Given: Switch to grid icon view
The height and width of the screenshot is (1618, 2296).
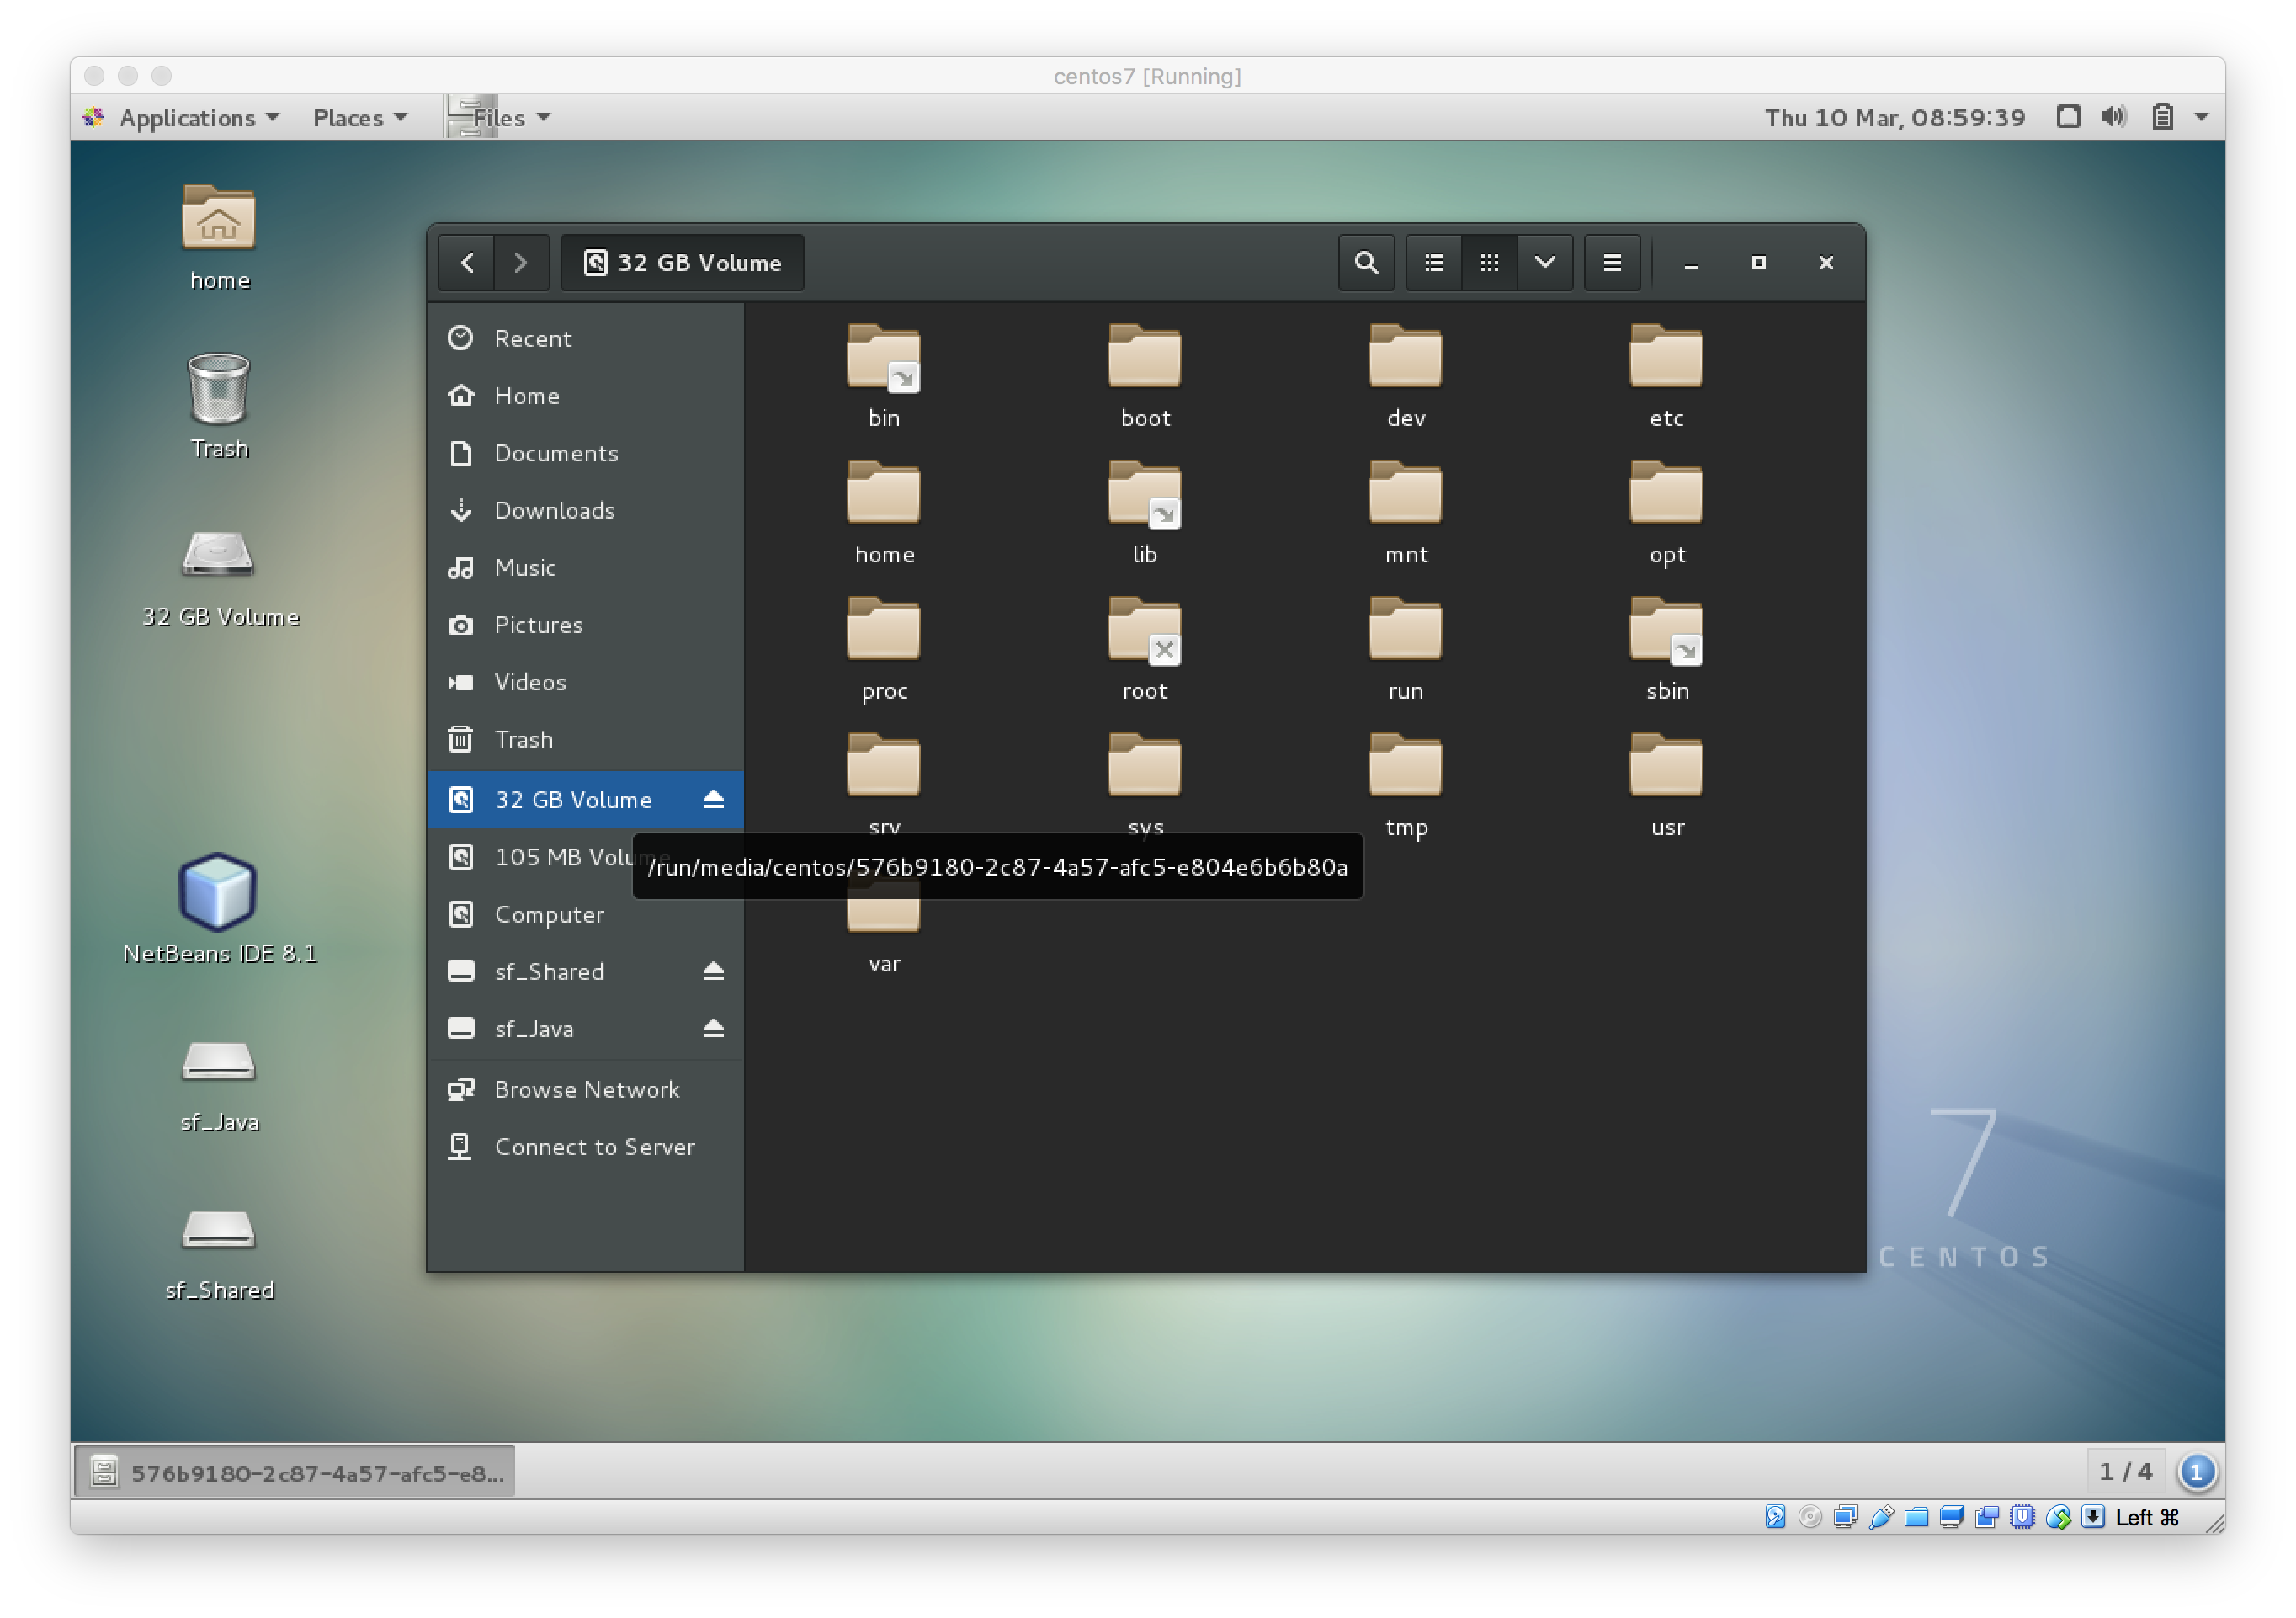Looking at the screenshot, I should pyautogui.click(x=1489, y=263).
